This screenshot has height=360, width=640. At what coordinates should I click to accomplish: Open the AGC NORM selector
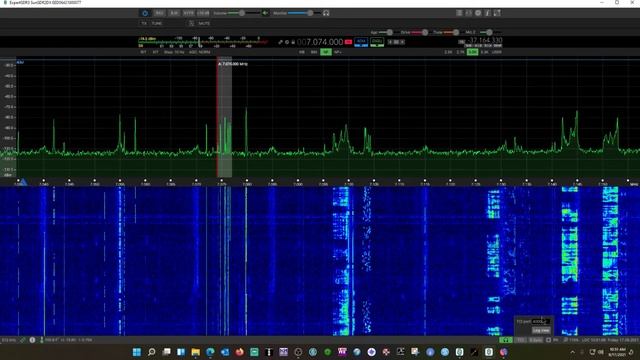(200, 52)
